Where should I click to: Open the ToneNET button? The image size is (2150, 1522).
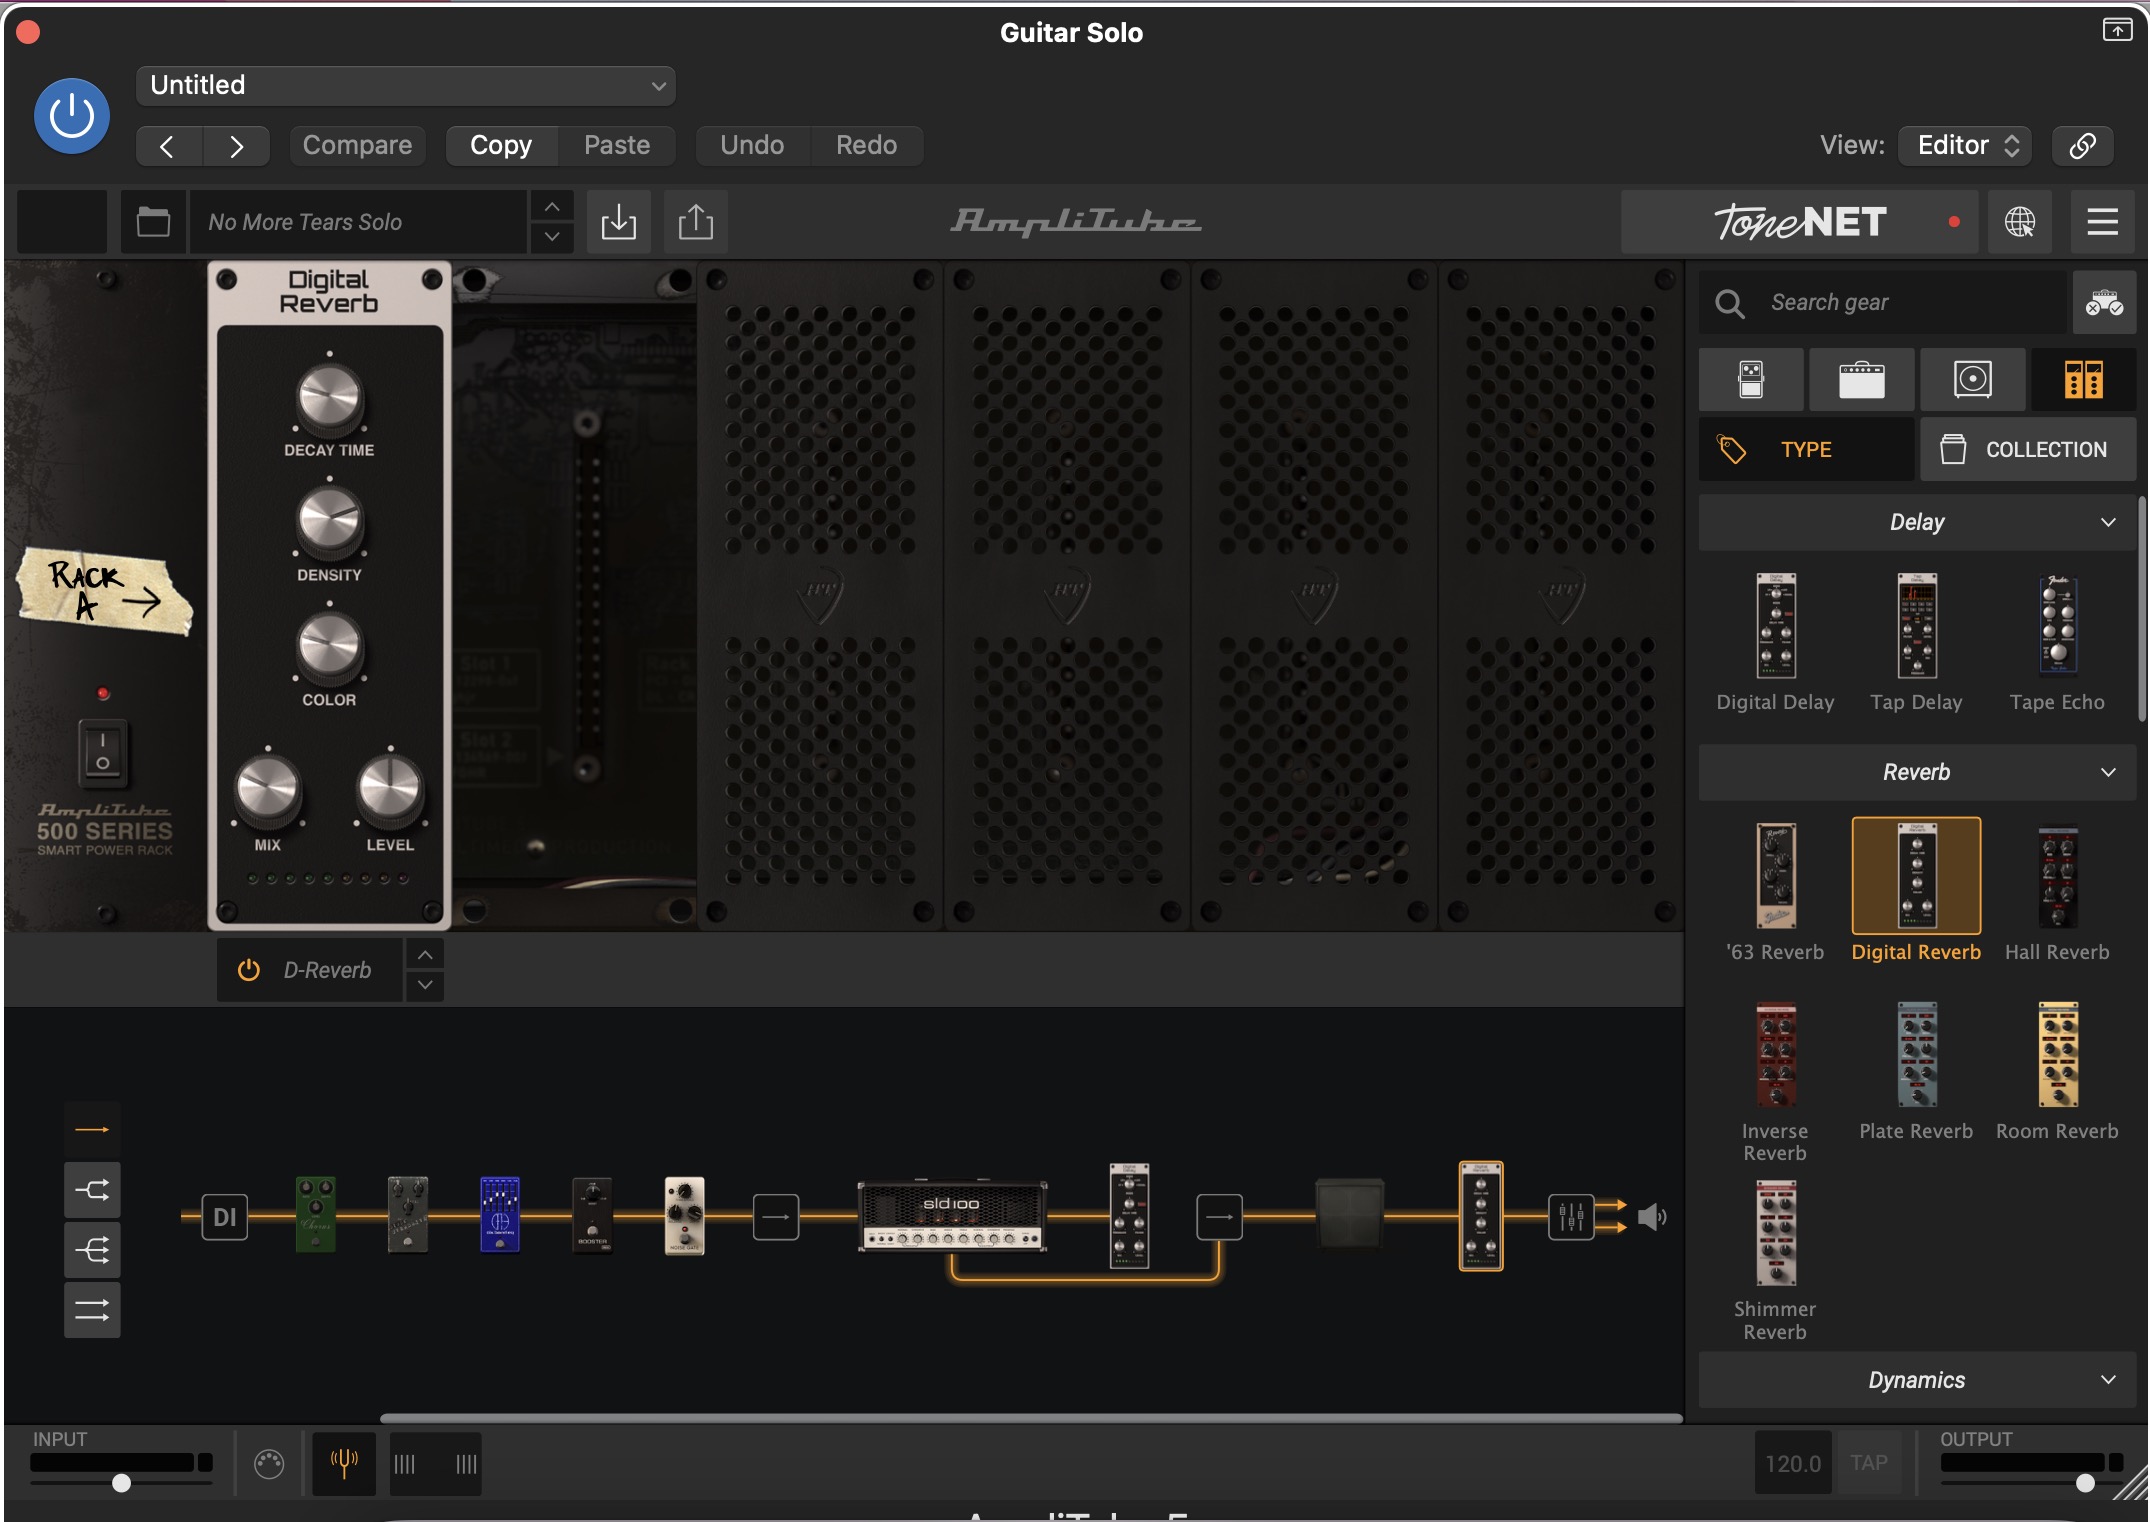point(1799,221)
